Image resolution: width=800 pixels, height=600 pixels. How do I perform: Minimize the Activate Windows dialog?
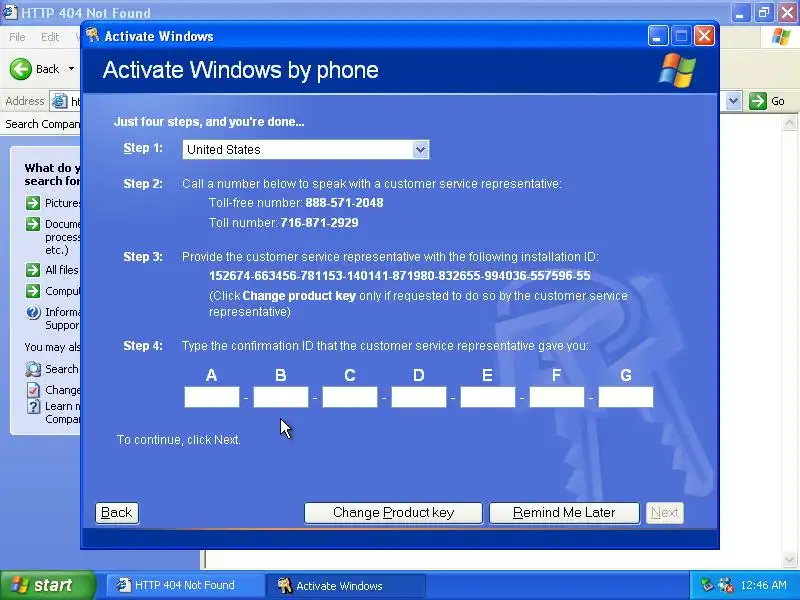pos(658,36)
